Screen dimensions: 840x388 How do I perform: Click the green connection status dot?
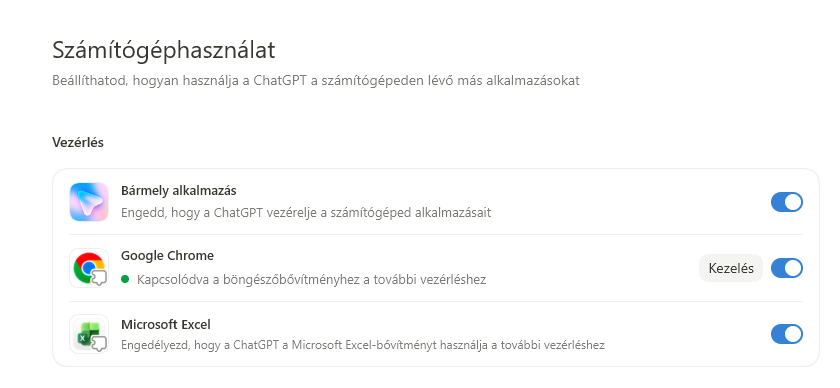pyautogui.click(x=125, y=279)
